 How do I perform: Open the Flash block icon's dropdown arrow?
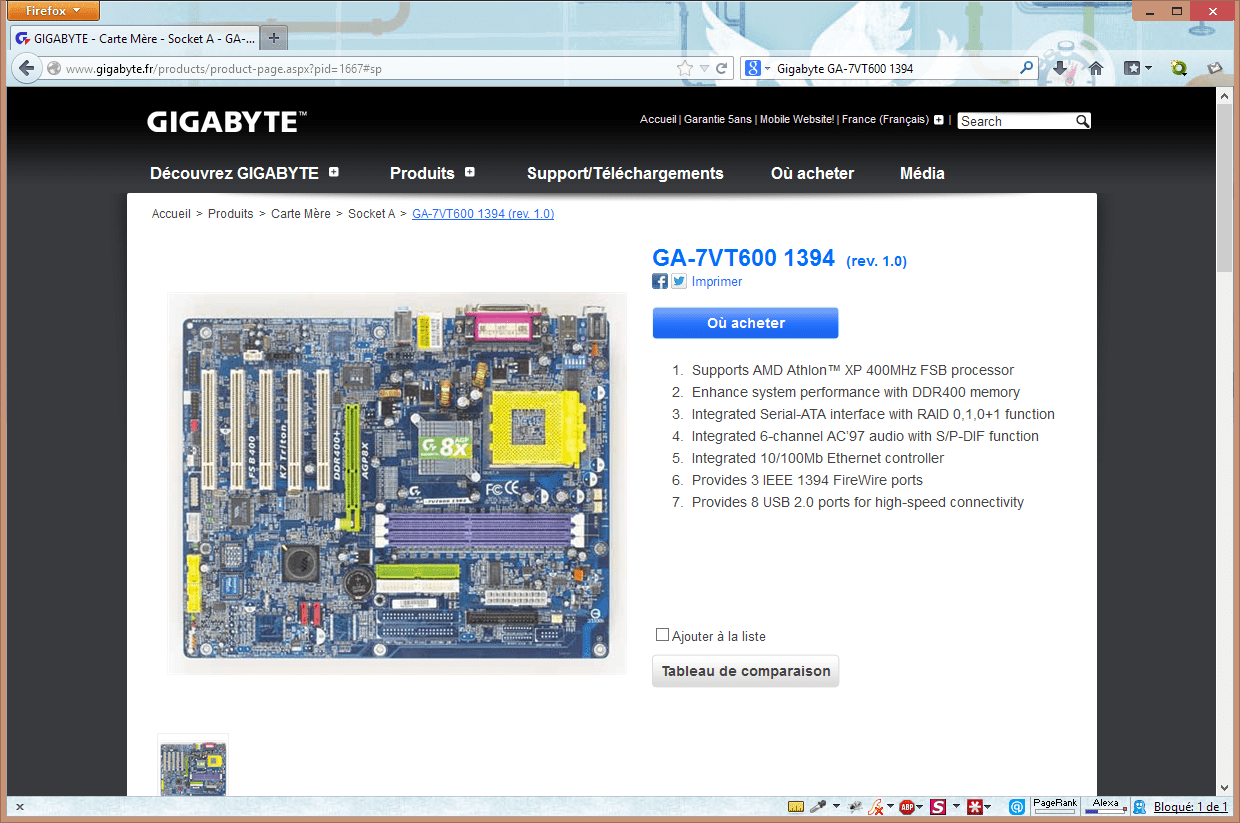click(890, 806)
